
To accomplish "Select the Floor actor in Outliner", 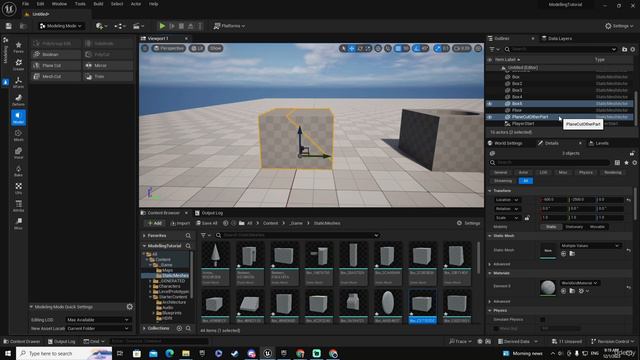I will [x=517, y=110].
